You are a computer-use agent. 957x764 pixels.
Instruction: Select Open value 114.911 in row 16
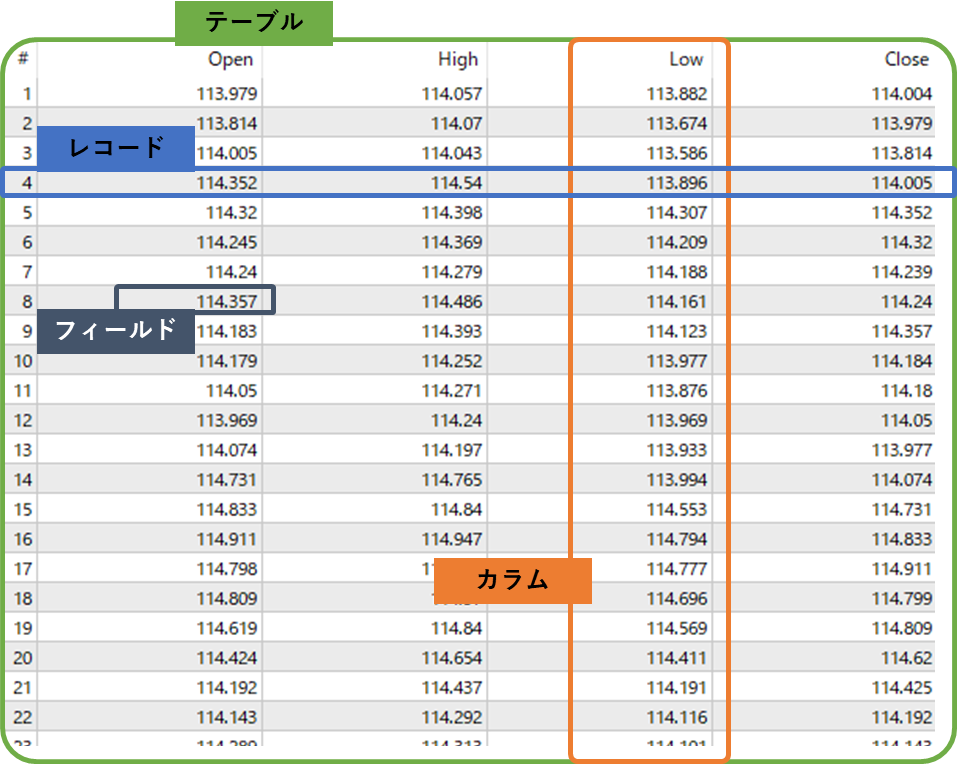click(226, 539)
